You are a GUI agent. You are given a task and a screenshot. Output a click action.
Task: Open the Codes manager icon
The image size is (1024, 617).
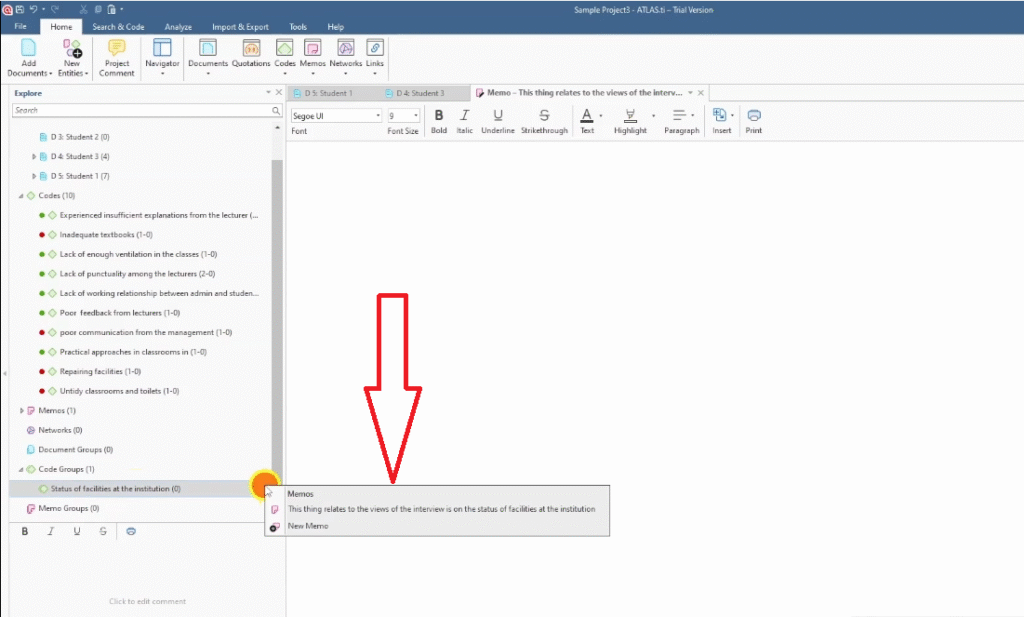(x=285, y=50)
